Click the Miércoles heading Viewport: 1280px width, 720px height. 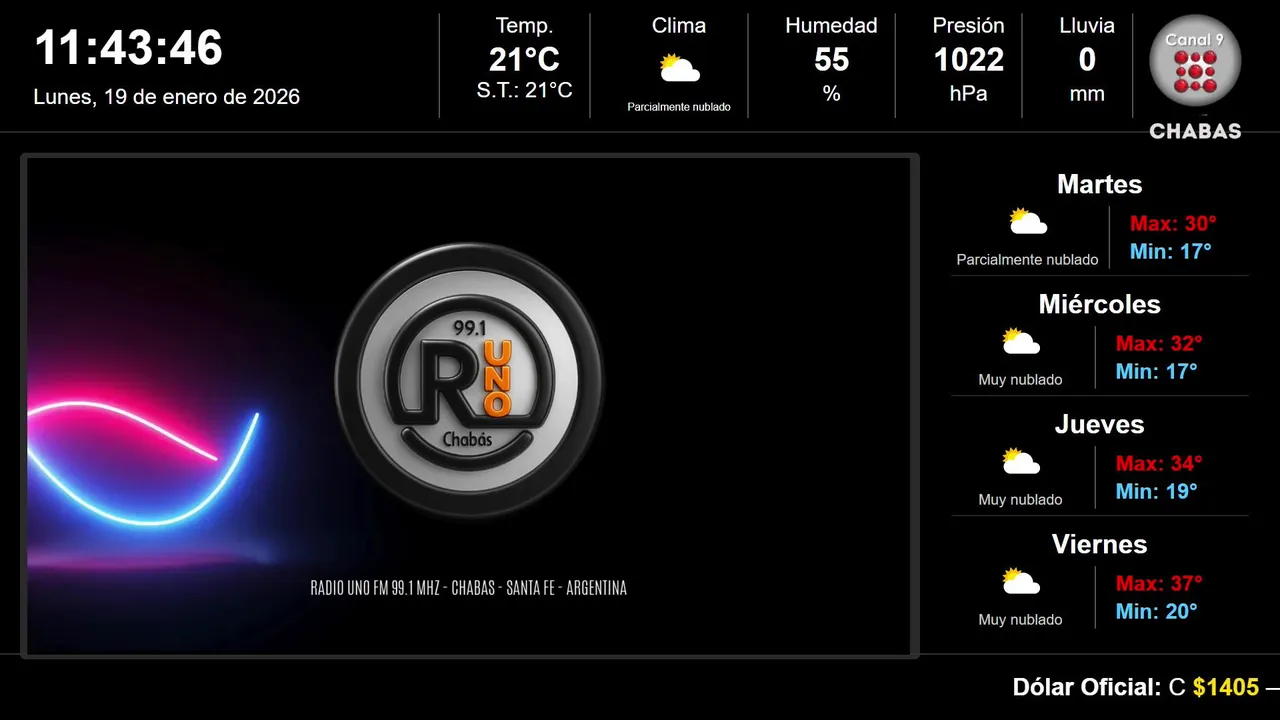coord(1099,304)
